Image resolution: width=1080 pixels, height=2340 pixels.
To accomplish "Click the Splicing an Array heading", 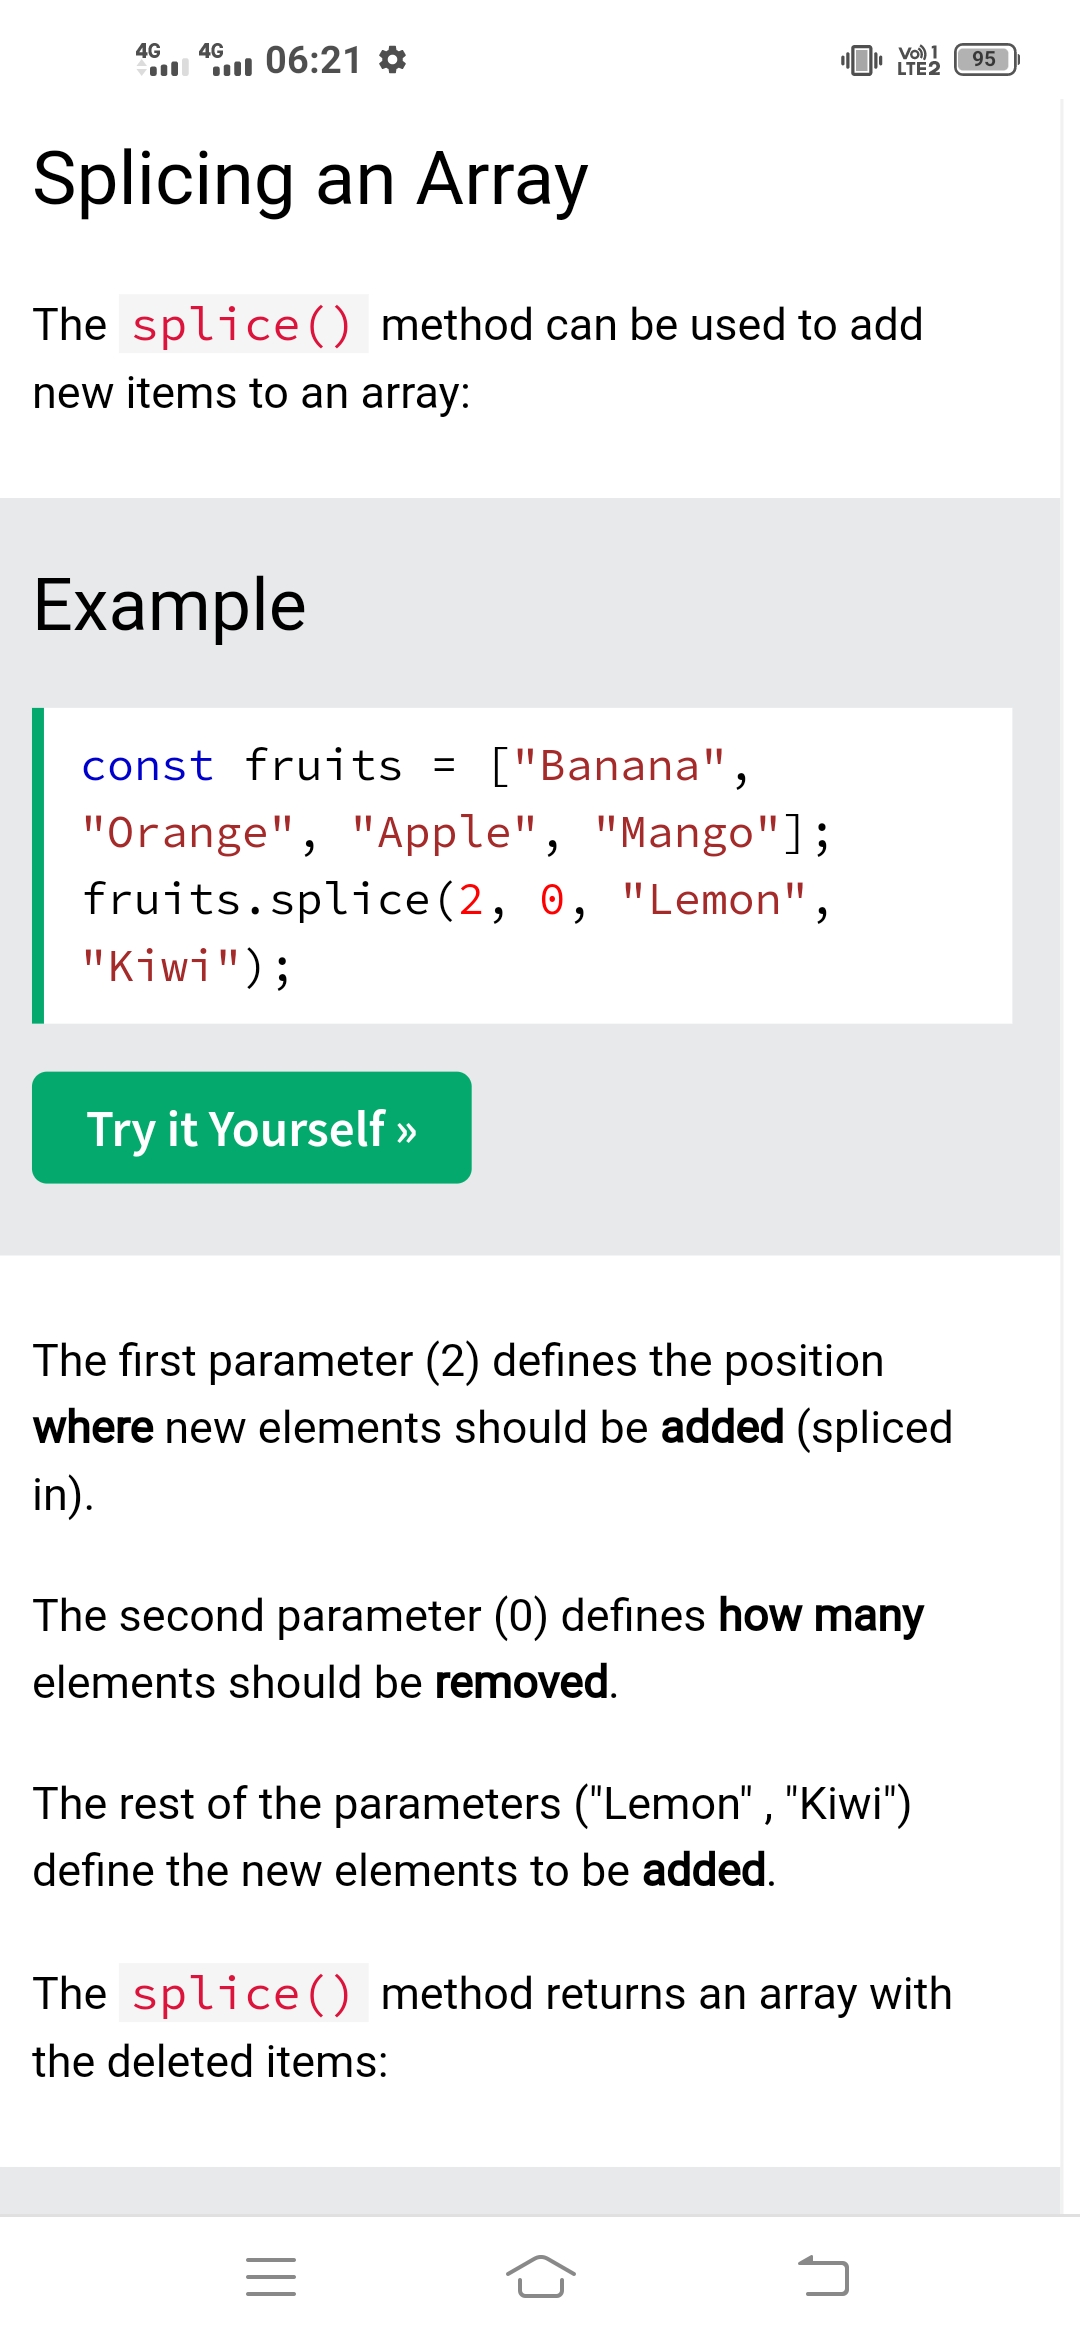I will pyautogui.click(x=310, y=180).
